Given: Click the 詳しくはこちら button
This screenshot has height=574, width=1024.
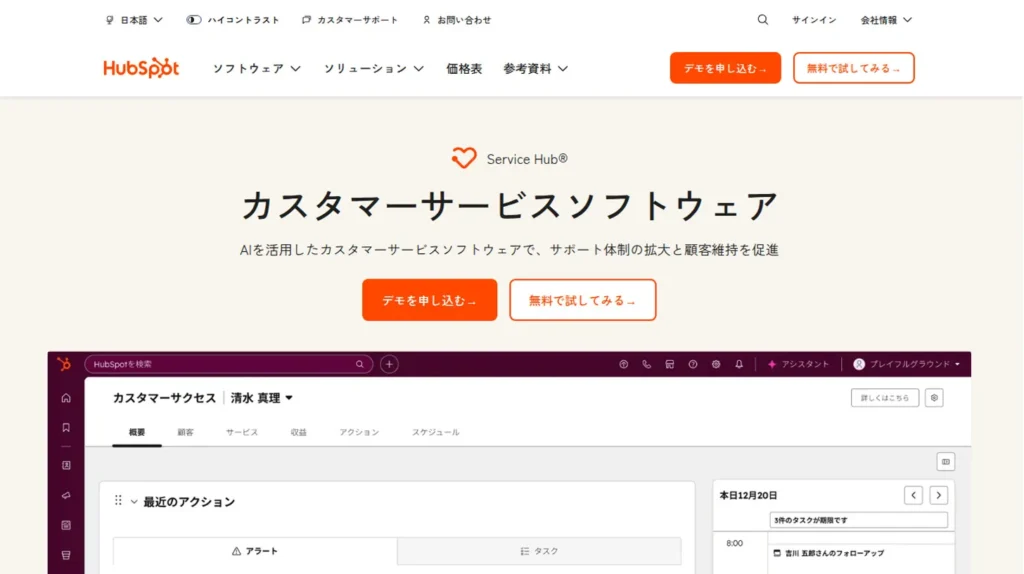Looking at the screenshot, I should pos(885,398).
